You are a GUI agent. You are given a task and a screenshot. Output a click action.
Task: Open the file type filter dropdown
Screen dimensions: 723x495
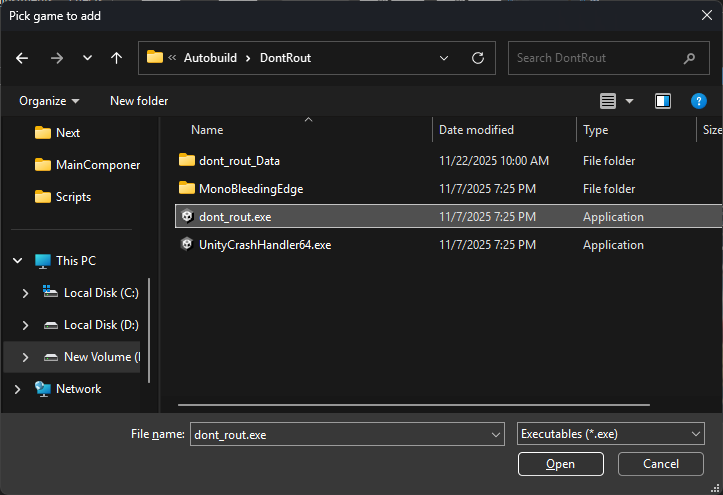tap(611, 434)
